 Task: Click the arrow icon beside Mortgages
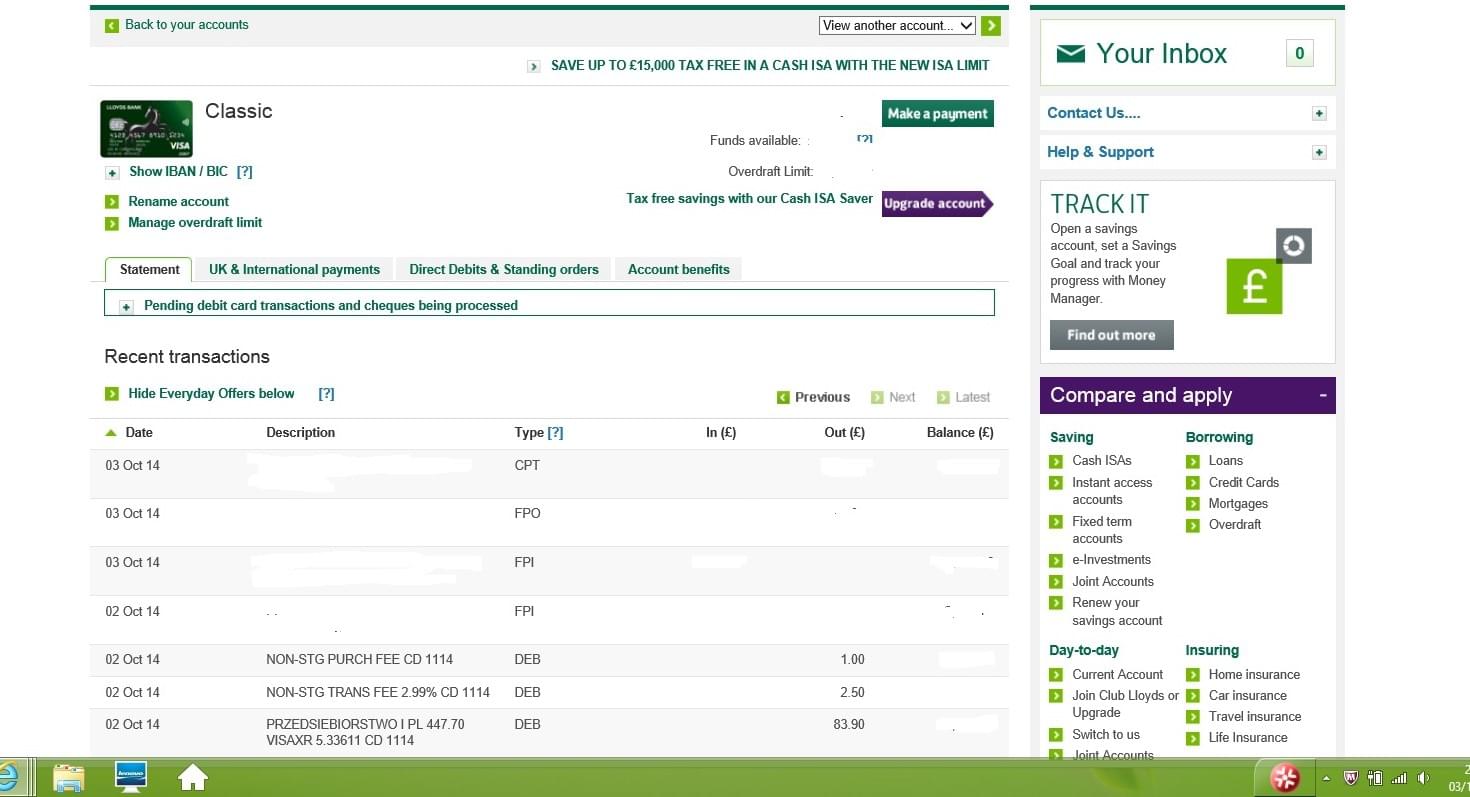tap(1193, 504)
